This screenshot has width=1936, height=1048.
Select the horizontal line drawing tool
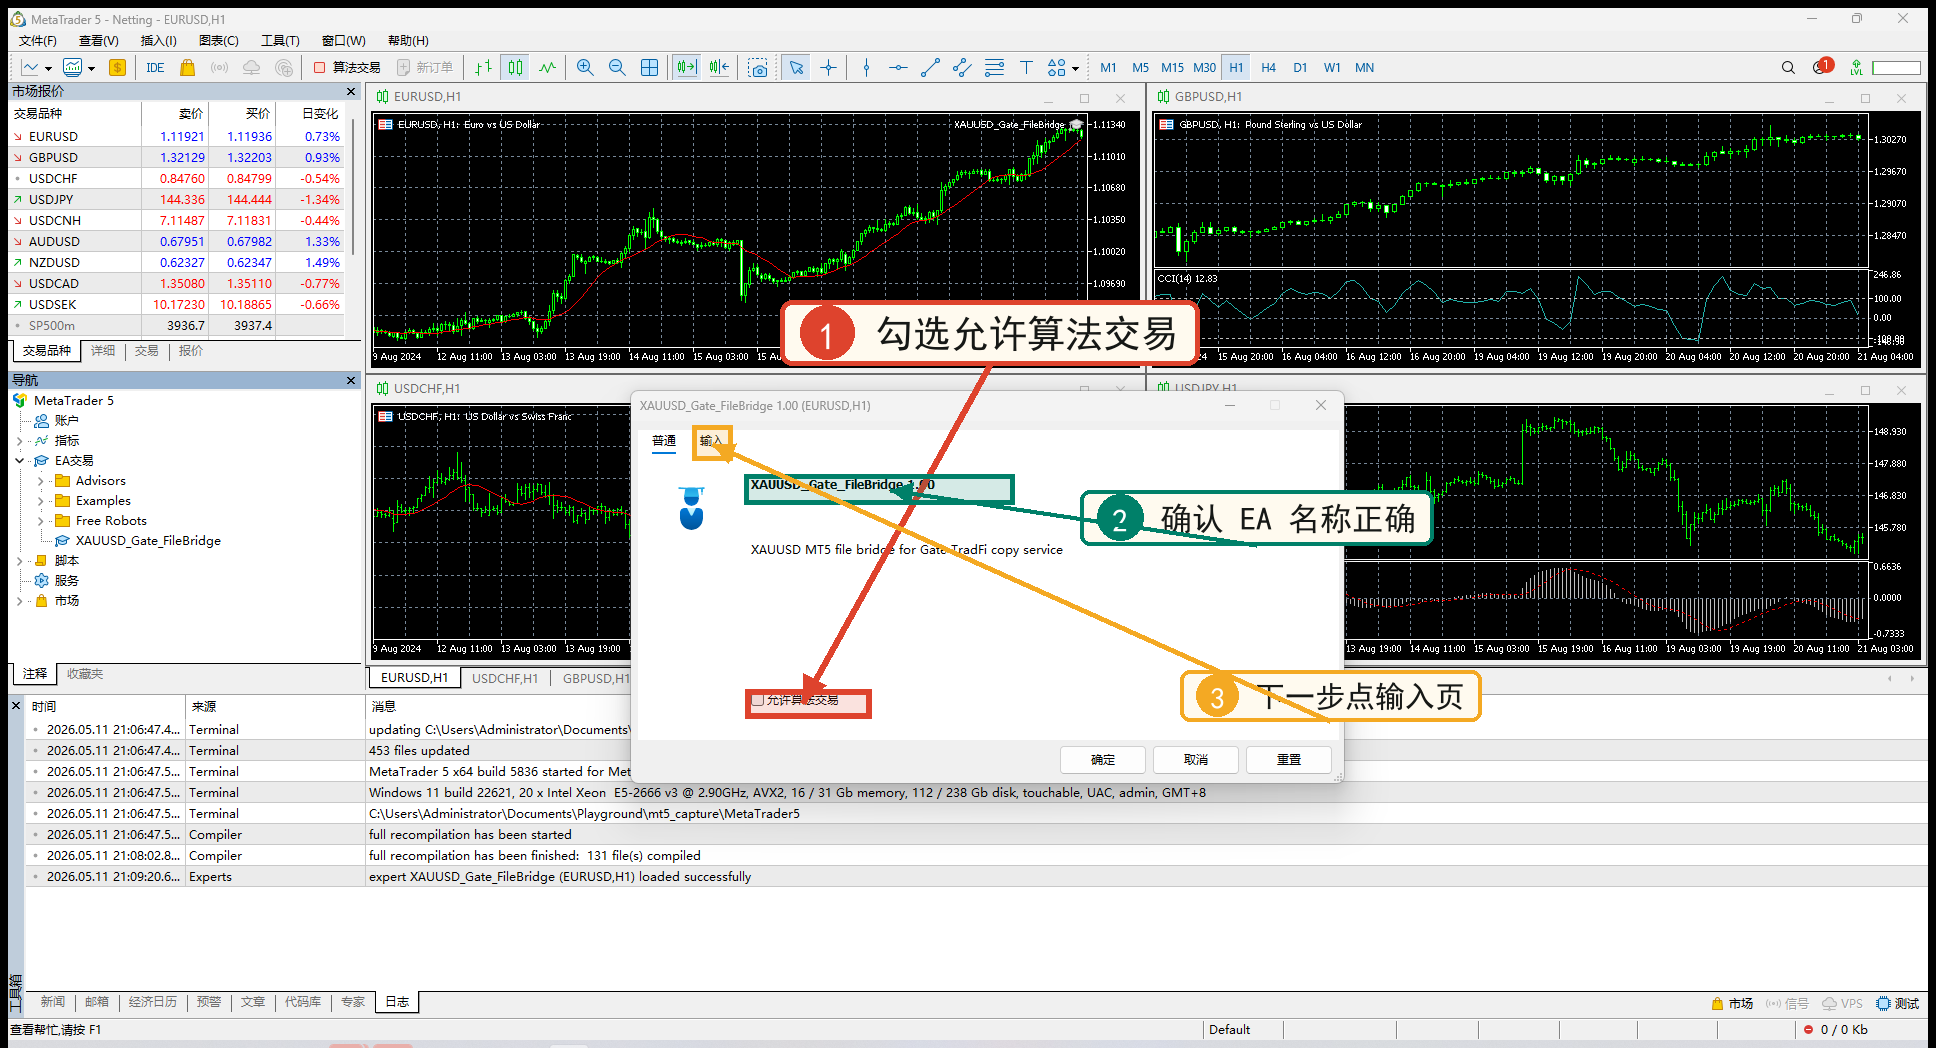pos(898,68)
